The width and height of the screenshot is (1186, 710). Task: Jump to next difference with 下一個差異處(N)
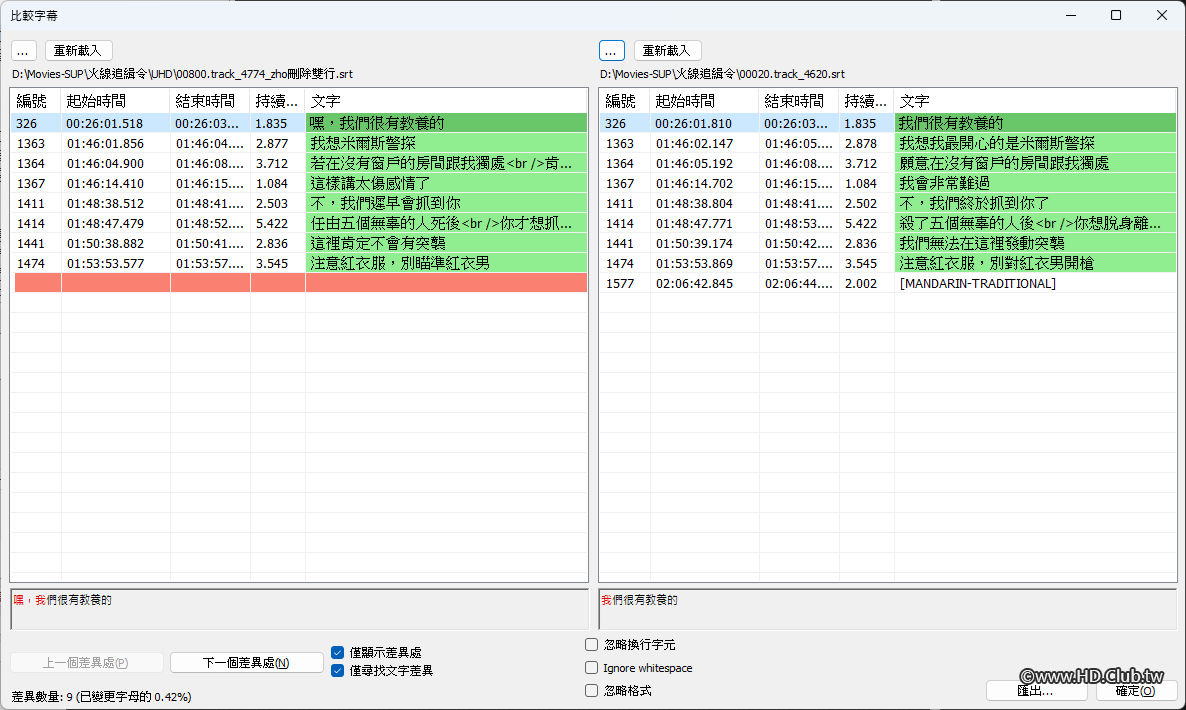click(246, 661)
